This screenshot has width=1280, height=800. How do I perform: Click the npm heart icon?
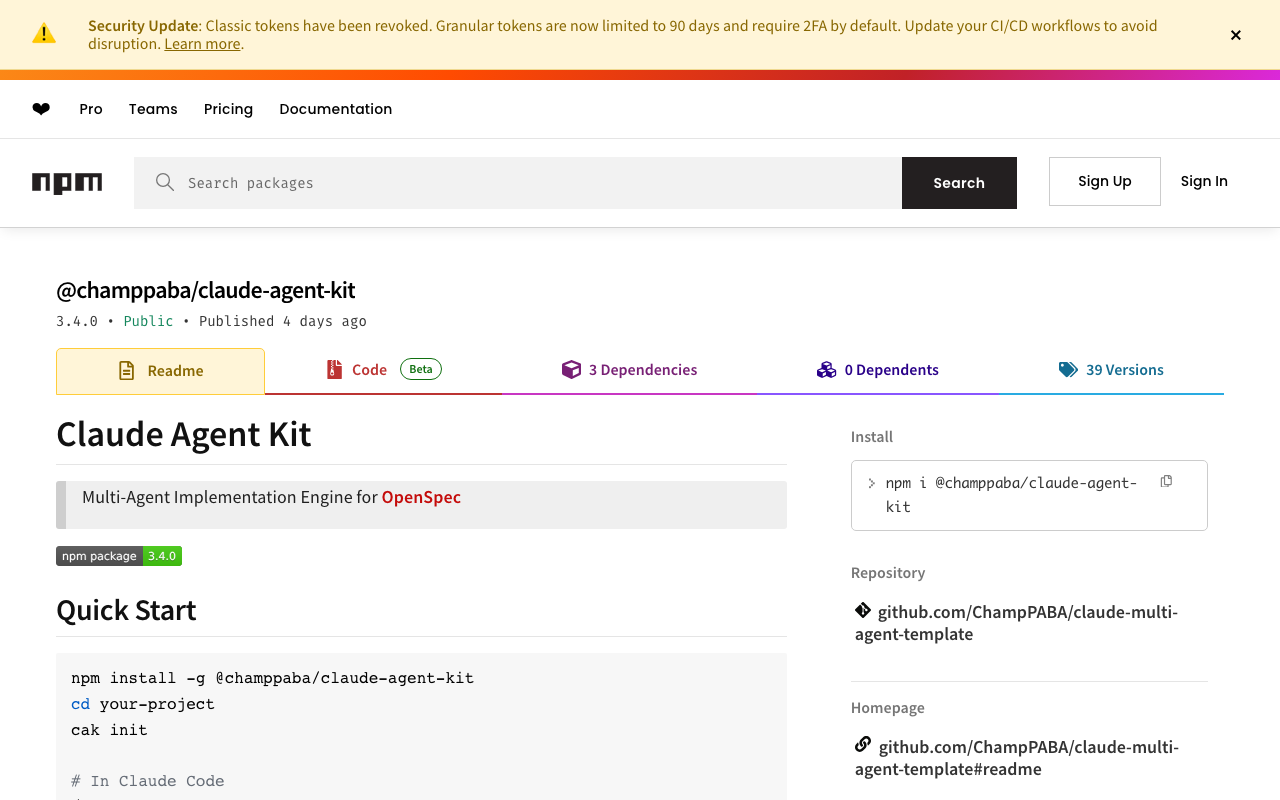tap(41, 109)
